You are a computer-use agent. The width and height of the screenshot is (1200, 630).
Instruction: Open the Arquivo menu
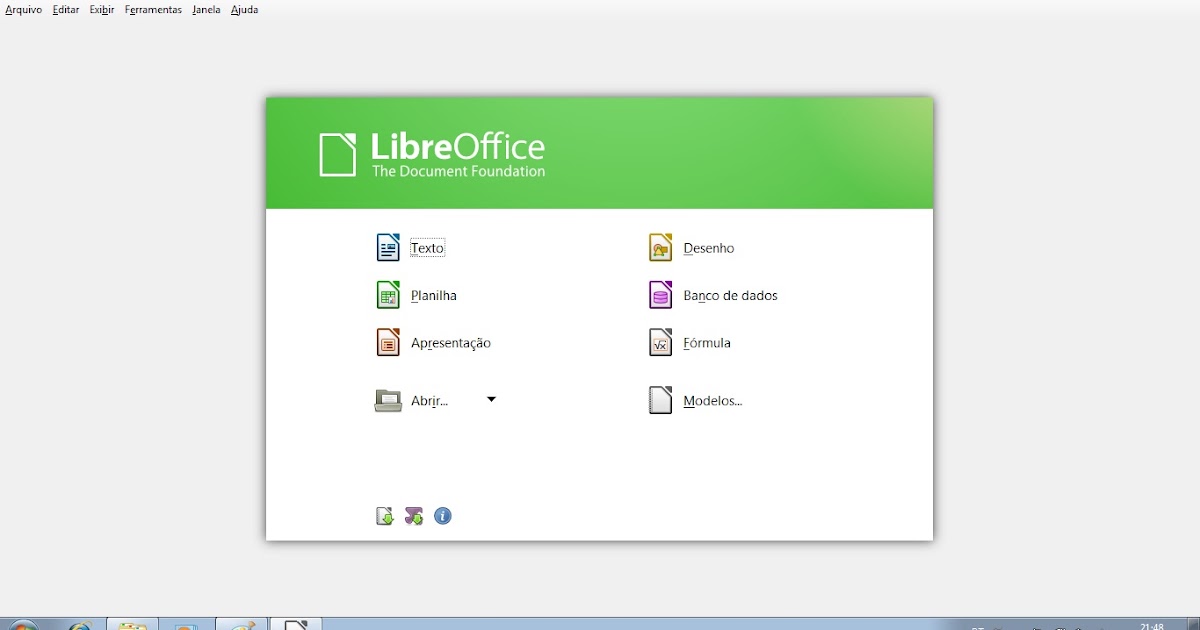point(22,9)
